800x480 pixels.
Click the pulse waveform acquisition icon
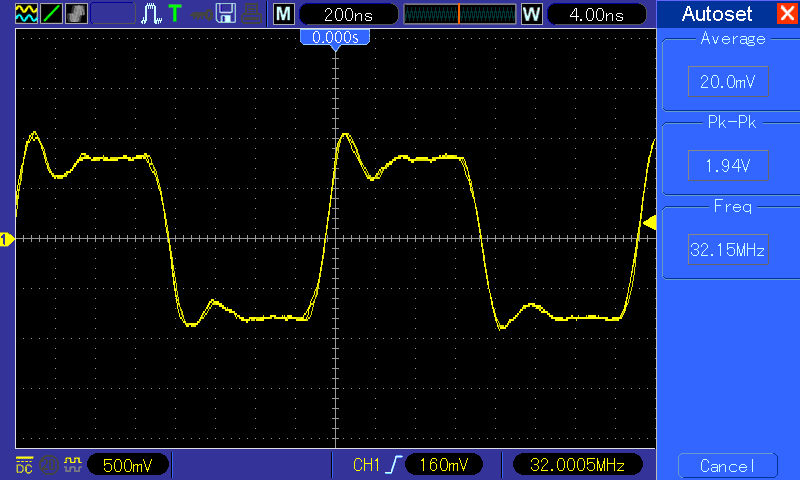click(x=151, y=13)
